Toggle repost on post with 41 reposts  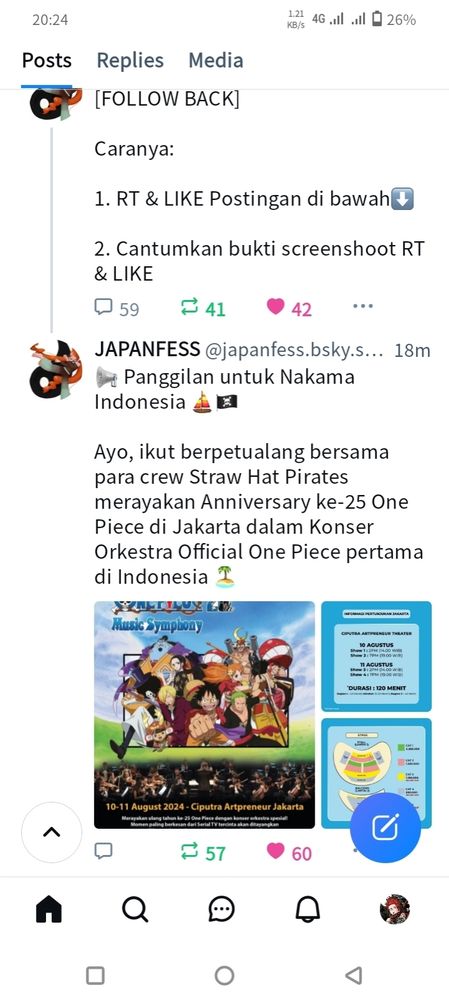[x=203, y=309]
